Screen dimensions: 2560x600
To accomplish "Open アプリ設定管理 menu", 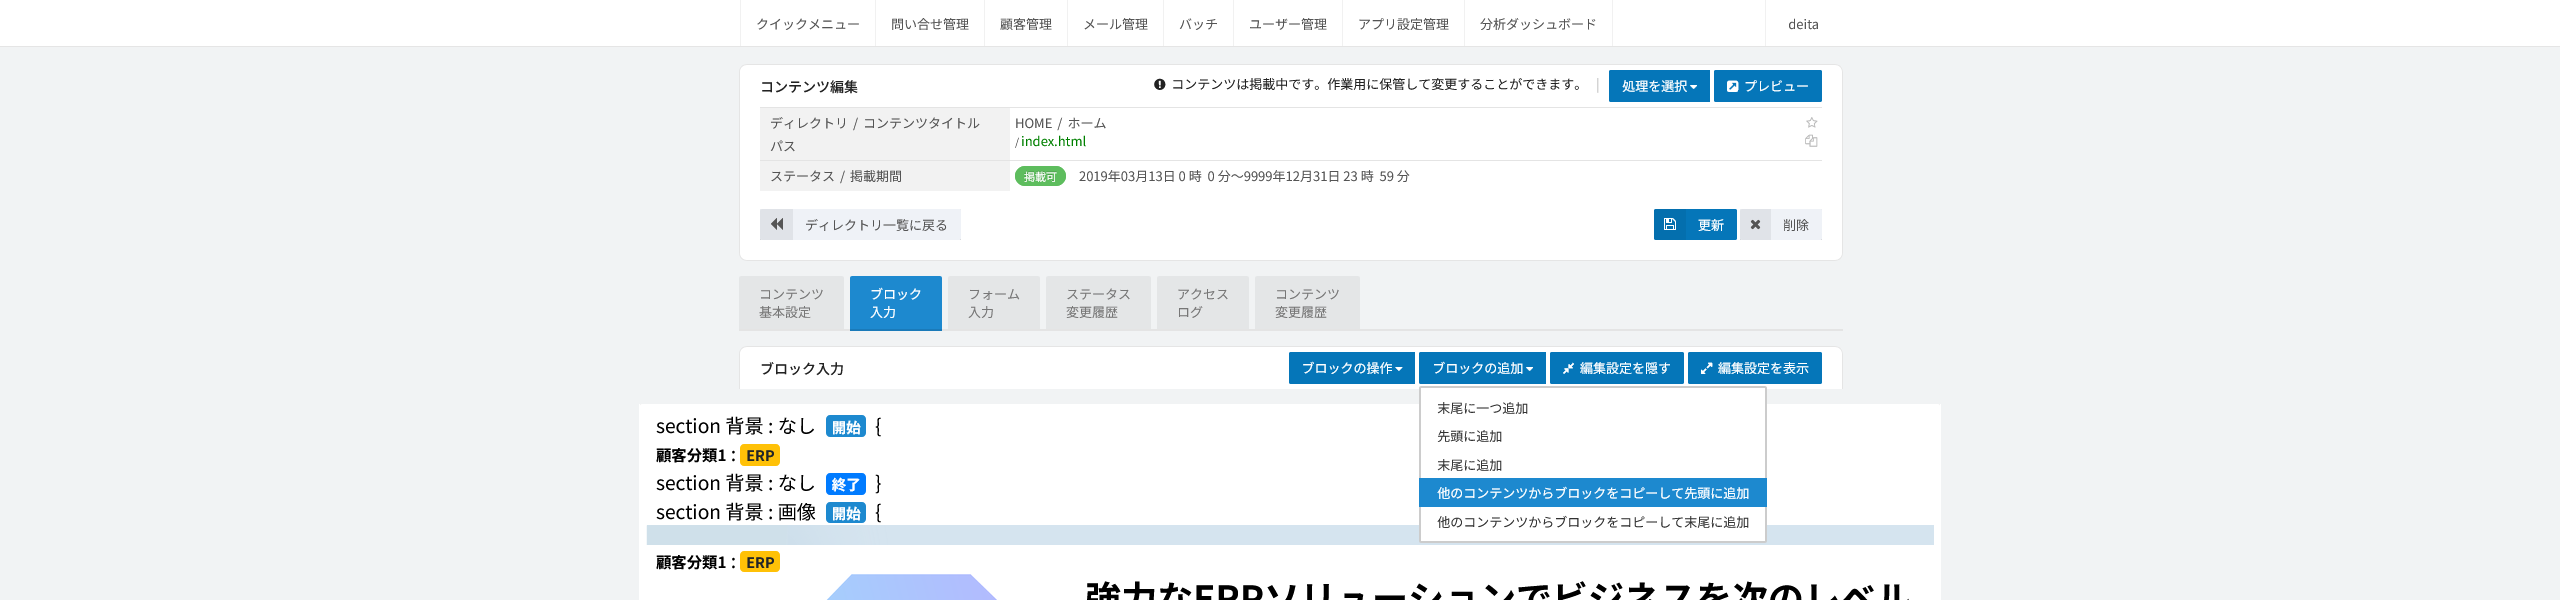I will click(1403, 24).
